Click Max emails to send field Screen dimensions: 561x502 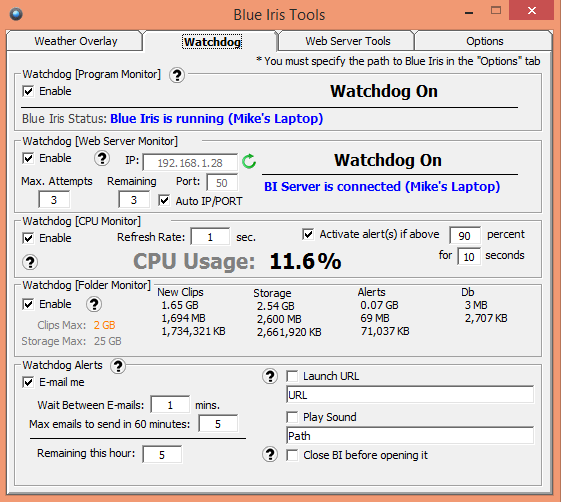(x=218, y=424)
